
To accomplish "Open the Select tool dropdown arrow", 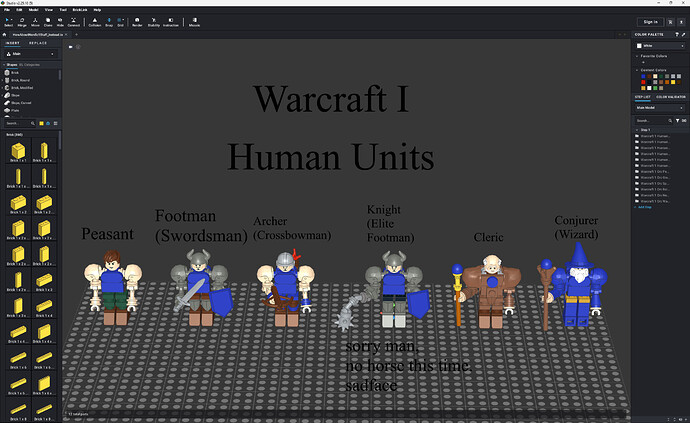I will [12, 20].
